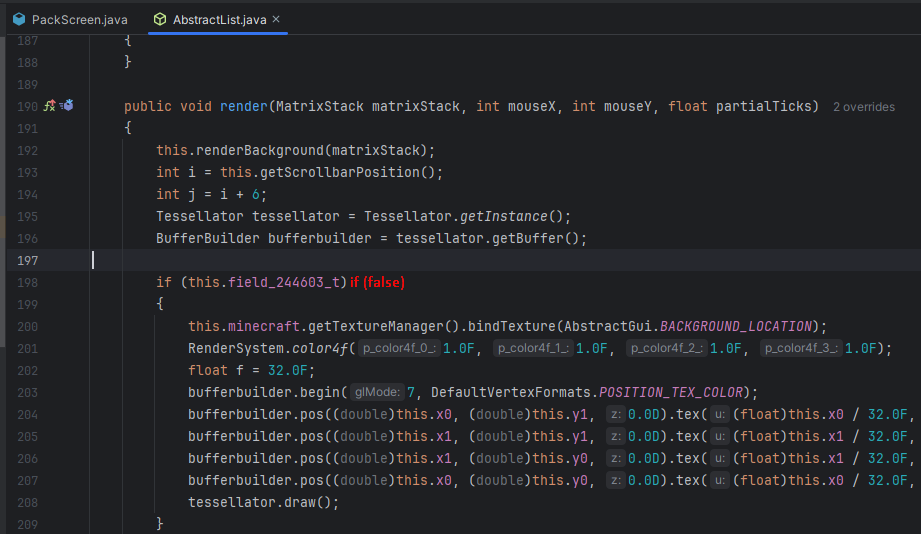
Task: Click 'MatrixStack' type on line 190
Action: [320, 106]
